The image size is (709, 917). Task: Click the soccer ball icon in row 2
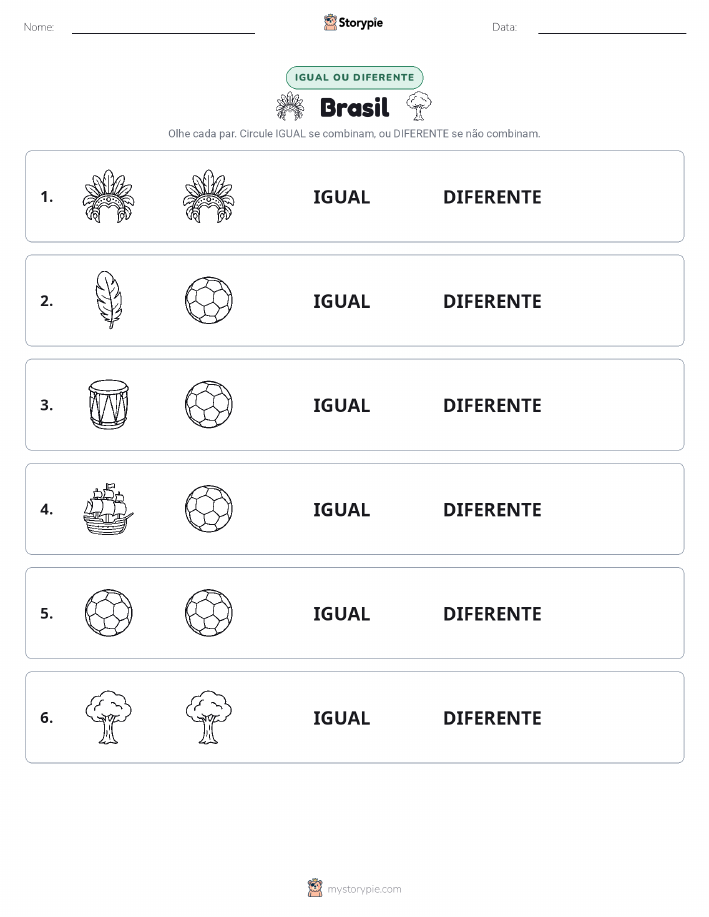click(x=209, y=300)
